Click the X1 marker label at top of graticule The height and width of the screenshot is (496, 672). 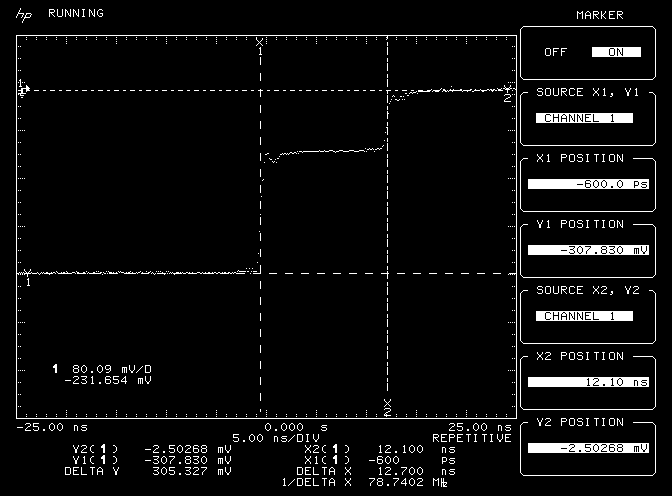coord(260,41)
